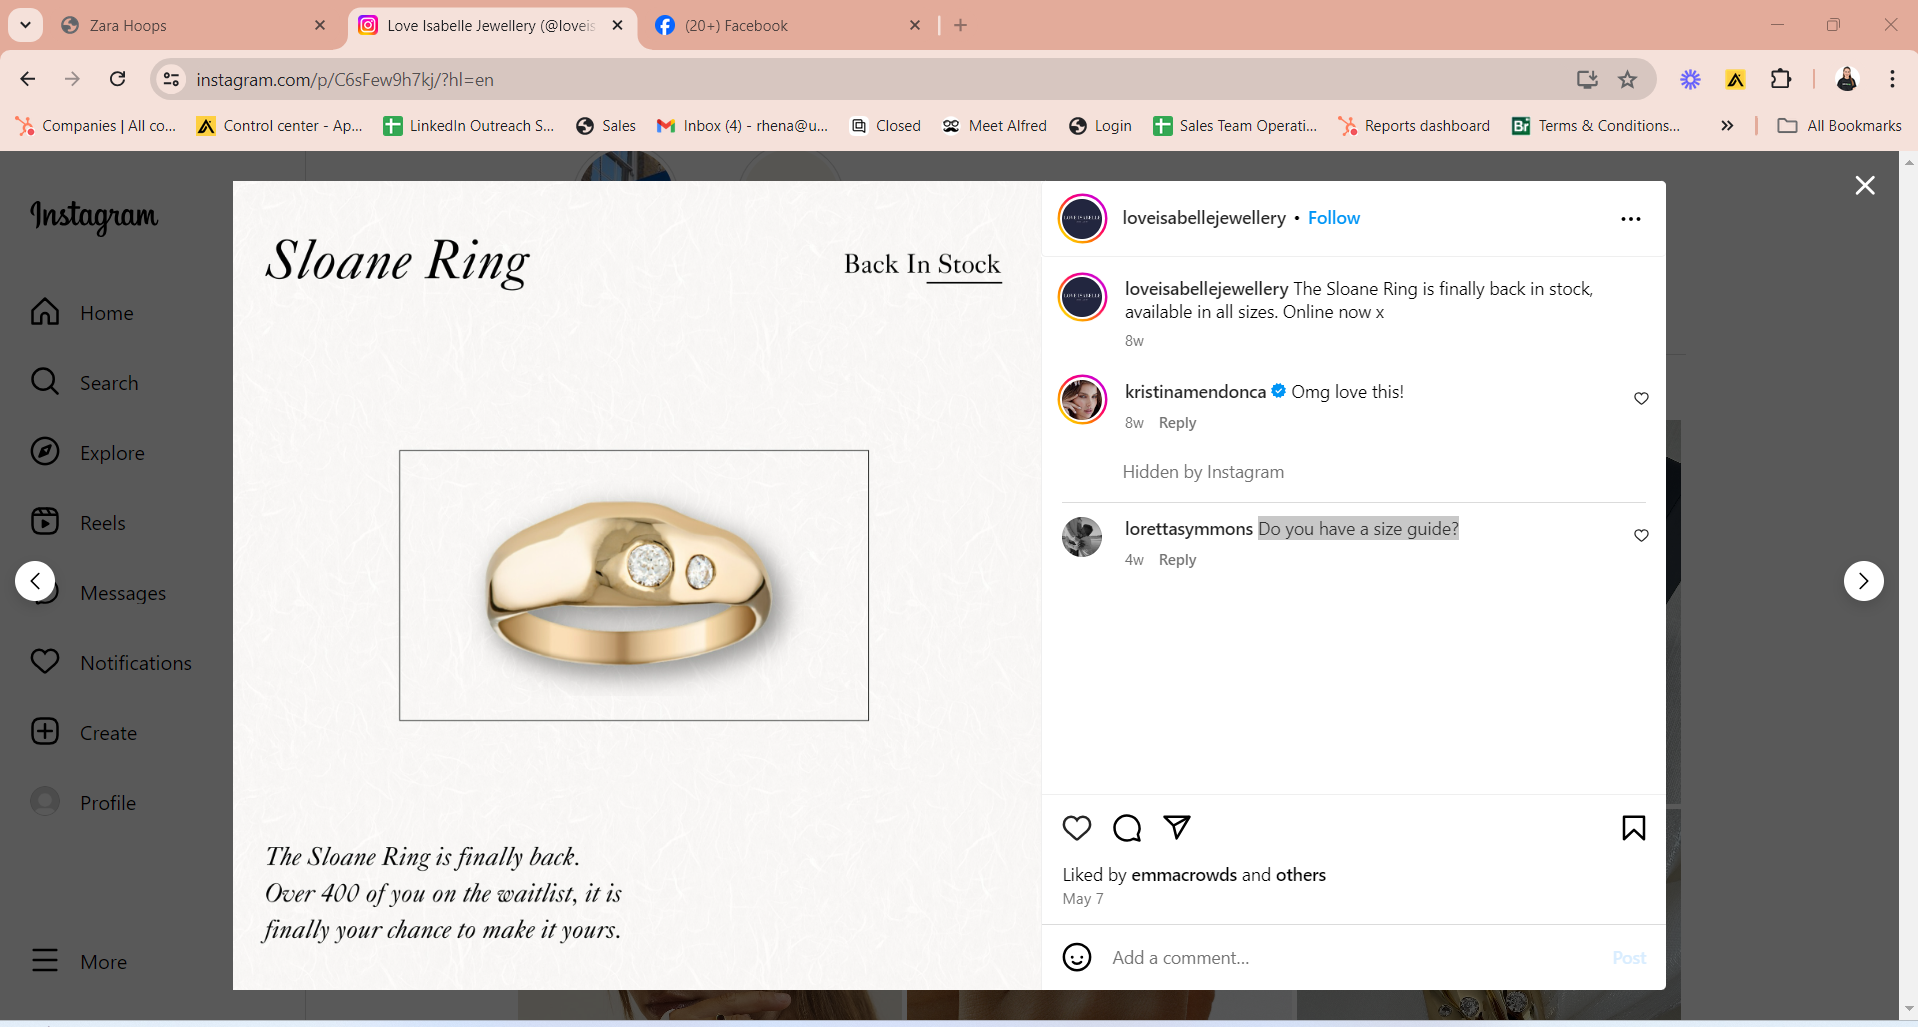Click the blue snowflake extension icon
Viewport: 1918px width, 1027px height.
point(1690,79)
